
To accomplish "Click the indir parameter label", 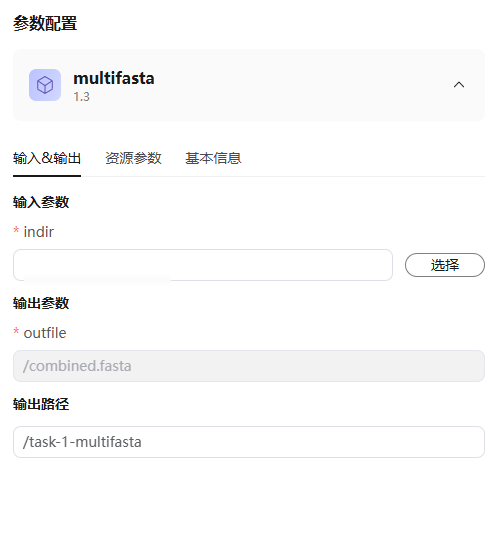I will click(x=39, y=232).
